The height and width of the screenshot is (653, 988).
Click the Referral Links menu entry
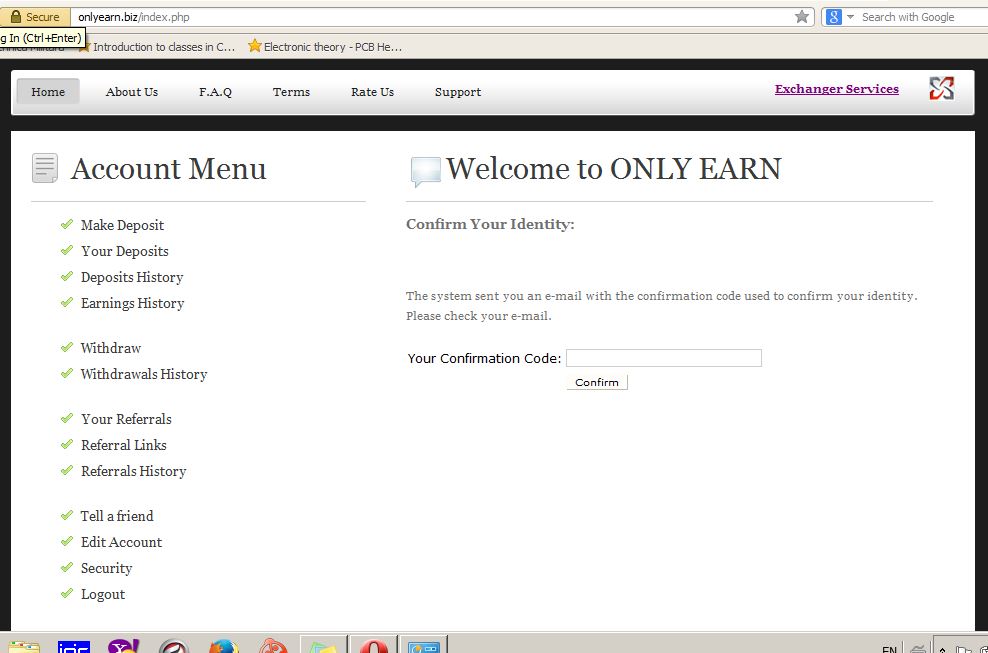click(x=124, y=445)
